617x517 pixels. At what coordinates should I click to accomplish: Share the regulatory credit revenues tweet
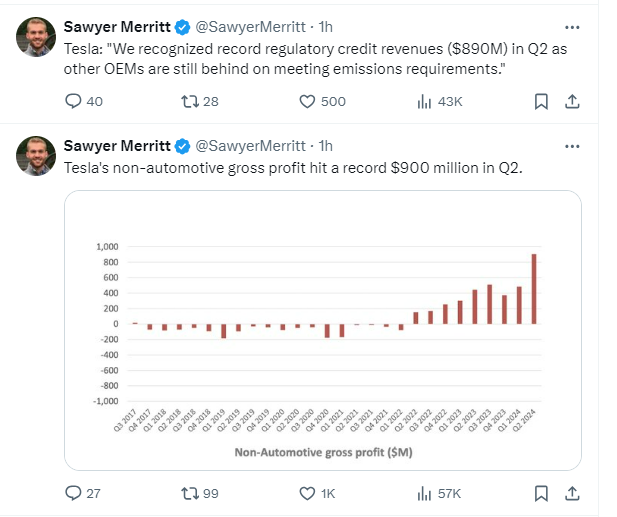point(572,102)
